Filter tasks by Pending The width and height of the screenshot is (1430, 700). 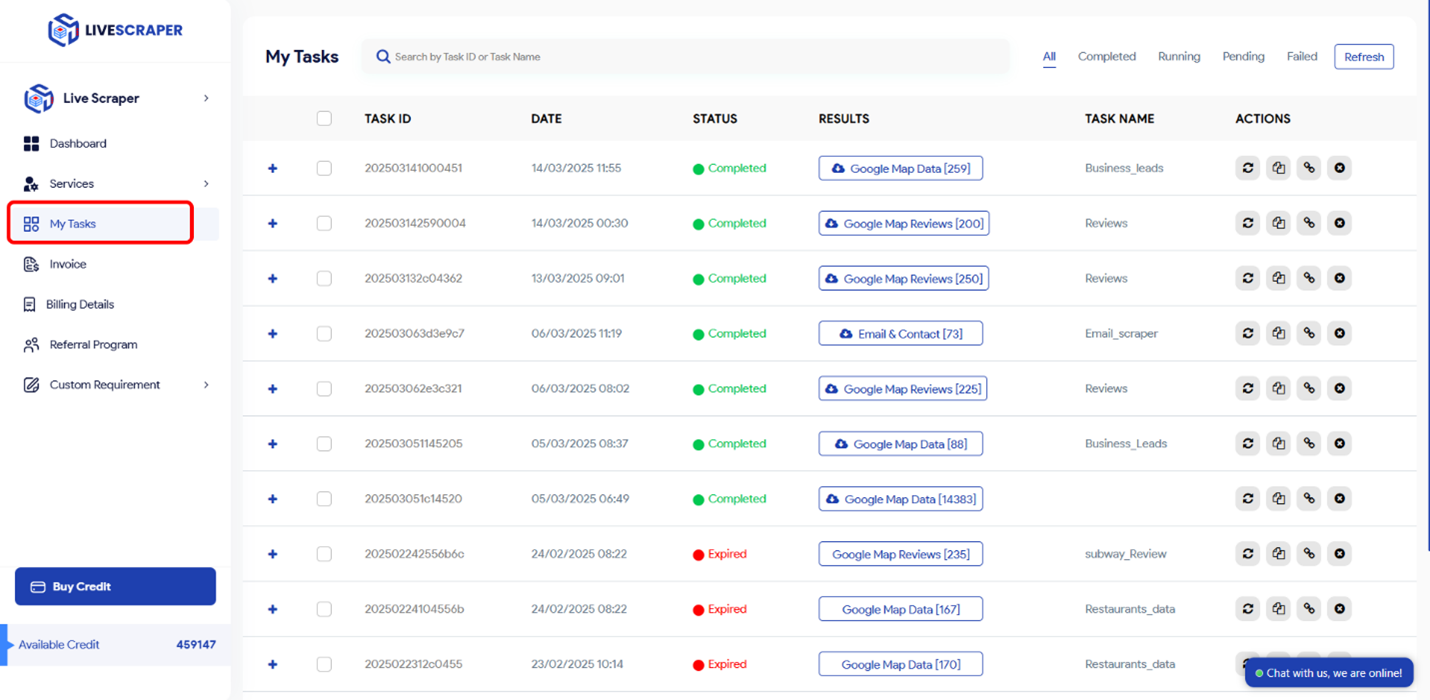[1243, 56]
